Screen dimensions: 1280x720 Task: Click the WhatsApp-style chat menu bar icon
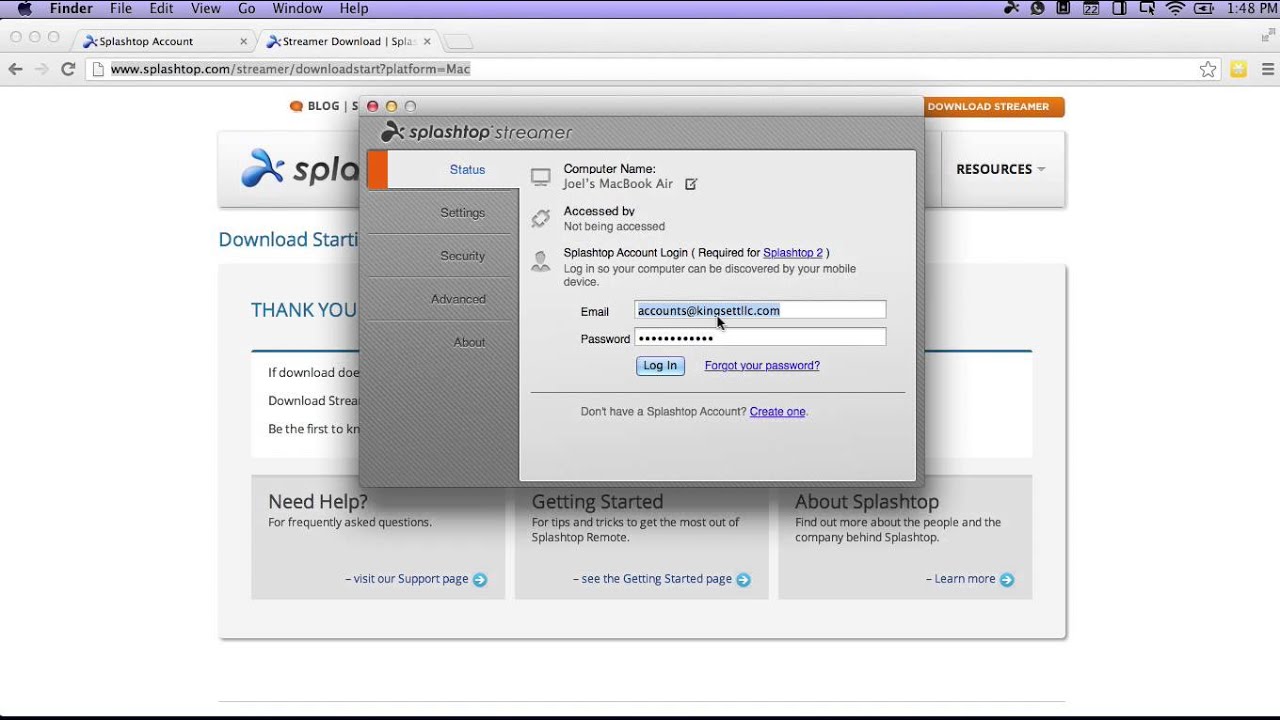(x=1038, y=8)
